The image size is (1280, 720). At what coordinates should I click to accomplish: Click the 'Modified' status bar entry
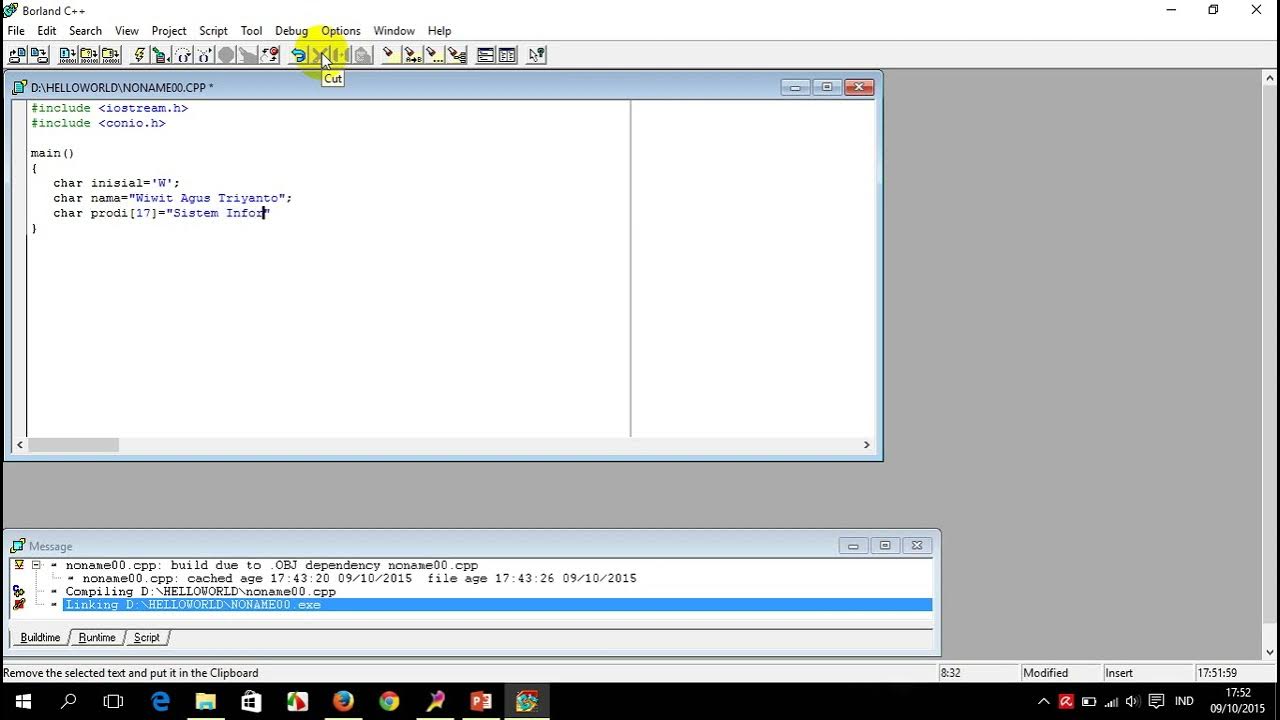1045,673
